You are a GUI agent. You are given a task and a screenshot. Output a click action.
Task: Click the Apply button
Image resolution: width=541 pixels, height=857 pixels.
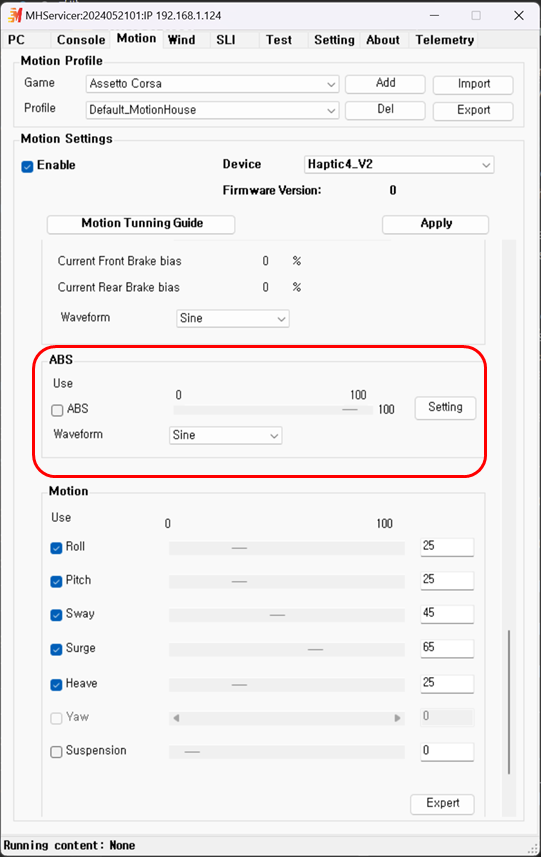(436, 224)
